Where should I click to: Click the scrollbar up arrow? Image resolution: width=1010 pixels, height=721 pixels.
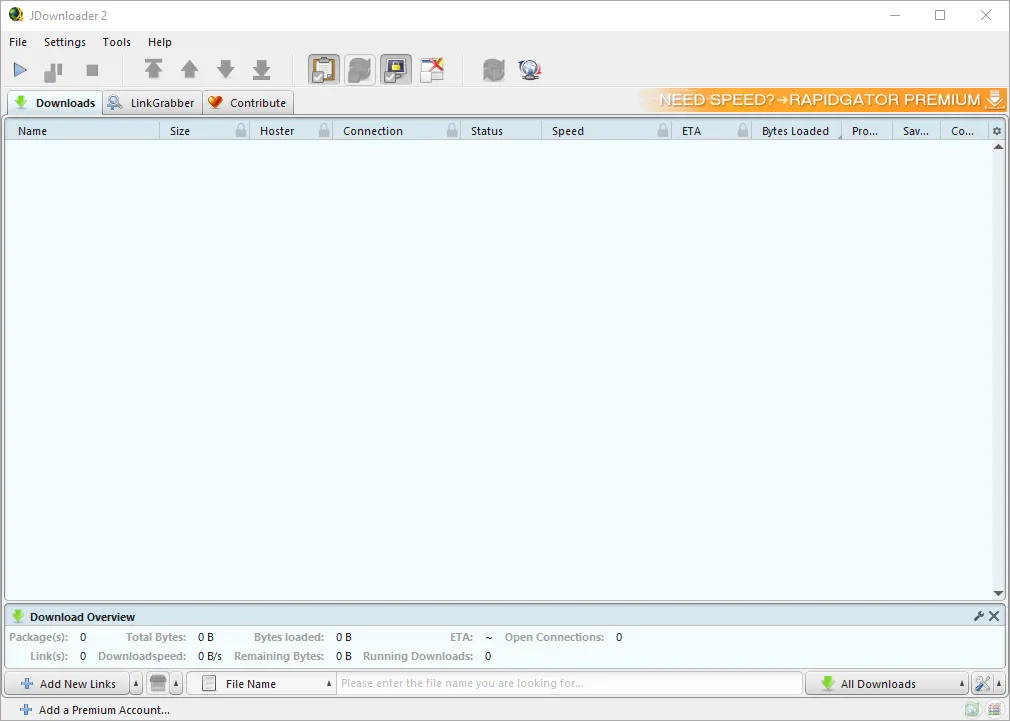tap(998, 147)
